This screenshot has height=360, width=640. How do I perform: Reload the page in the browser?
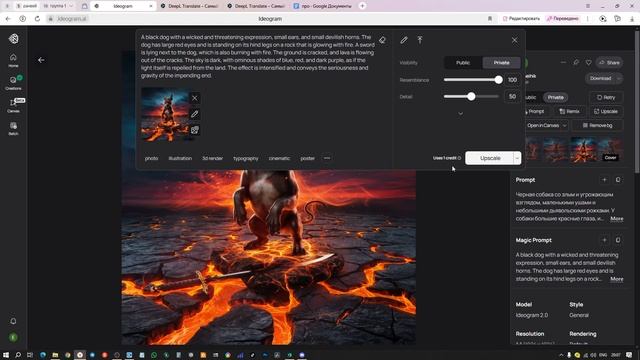coord(37,19)
